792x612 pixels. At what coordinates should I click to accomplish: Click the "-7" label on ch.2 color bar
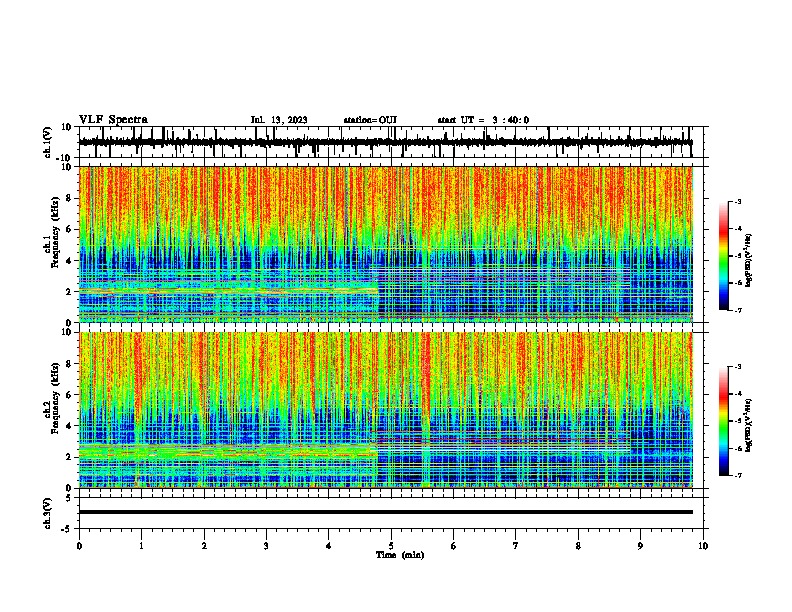point(738,475)
